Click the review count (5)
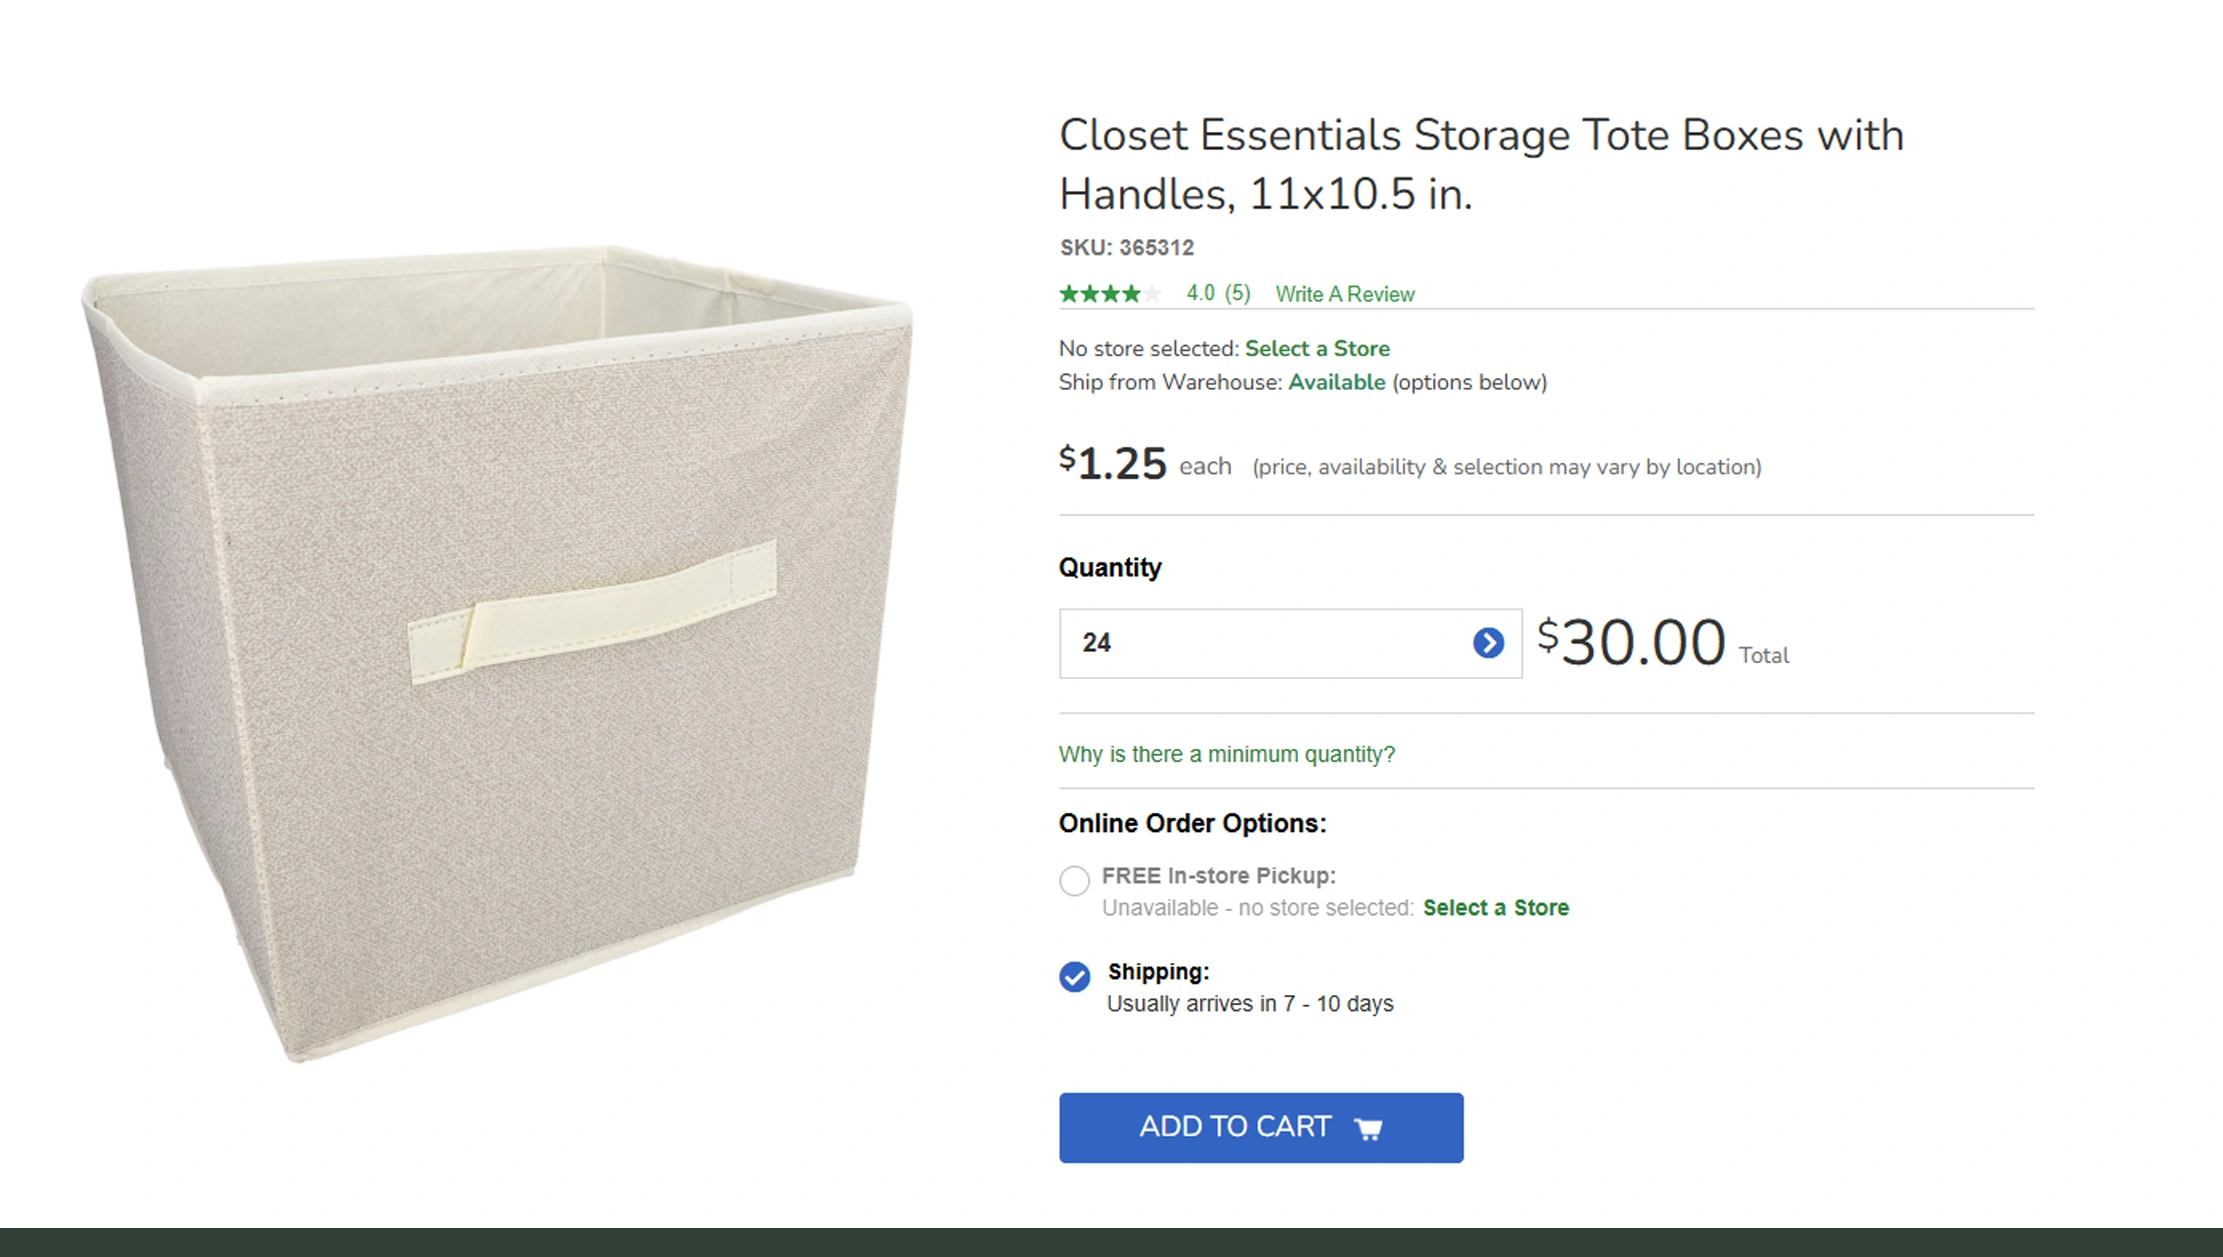The height and width of the screenshot is (1257, 2223). pyautogui.click(x=1237, y=294)
